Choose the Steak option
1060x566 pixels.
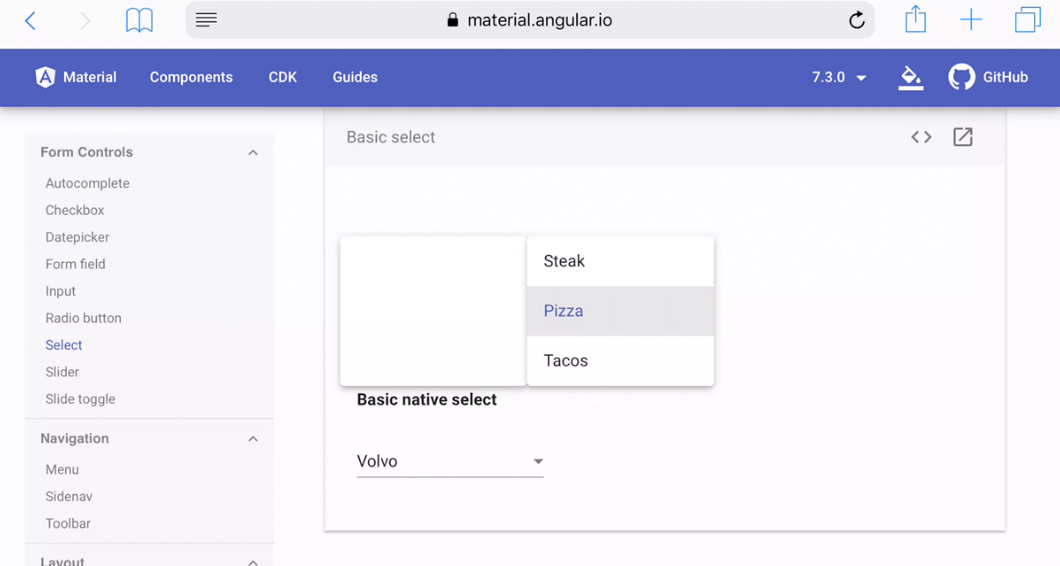pyautogui.click(x=620, y=261)
